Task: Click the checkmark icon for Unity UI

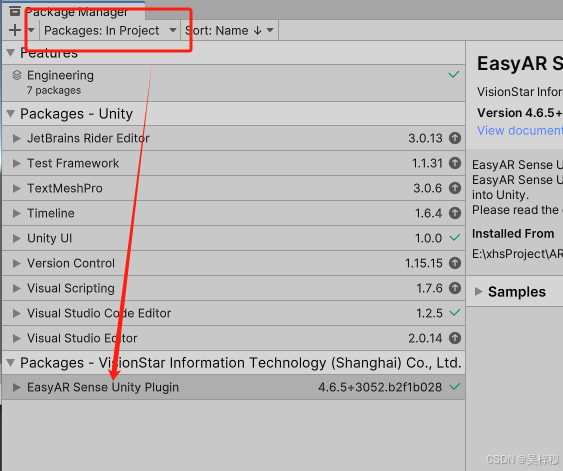Action: pos(455,237)
